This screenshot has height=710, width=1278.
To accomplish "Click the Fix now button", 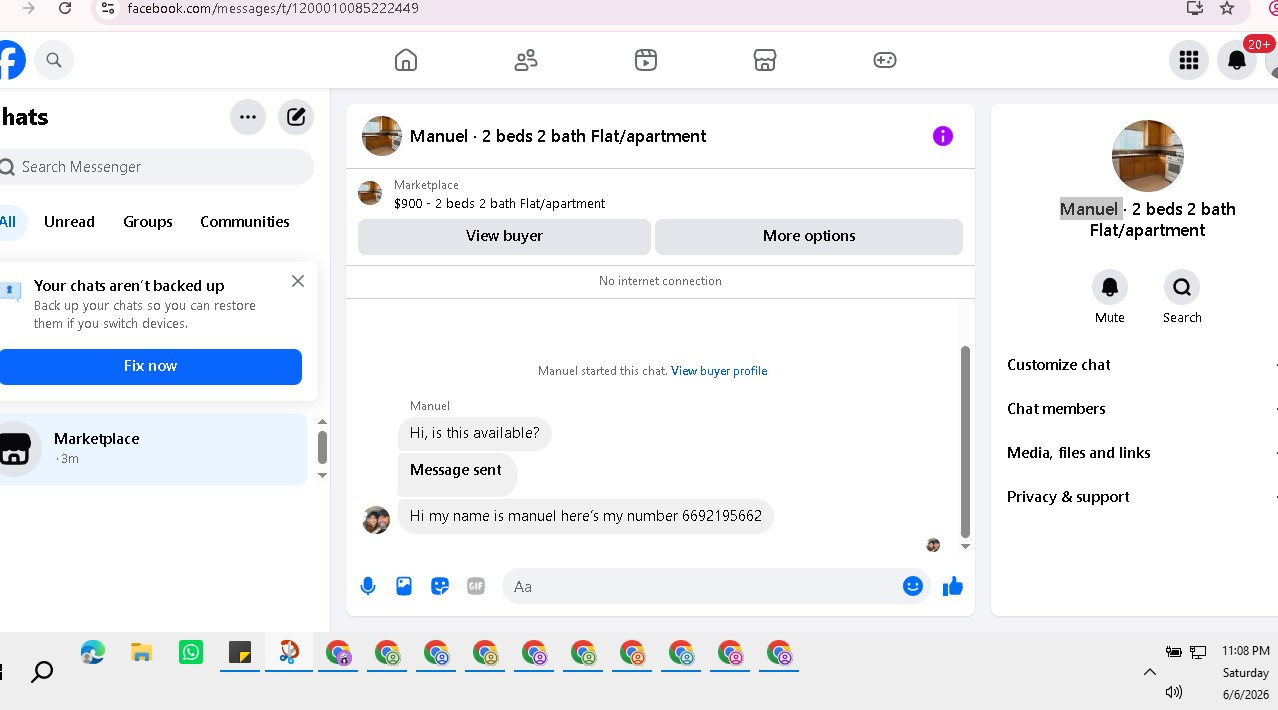I will (x=150, y=366).
